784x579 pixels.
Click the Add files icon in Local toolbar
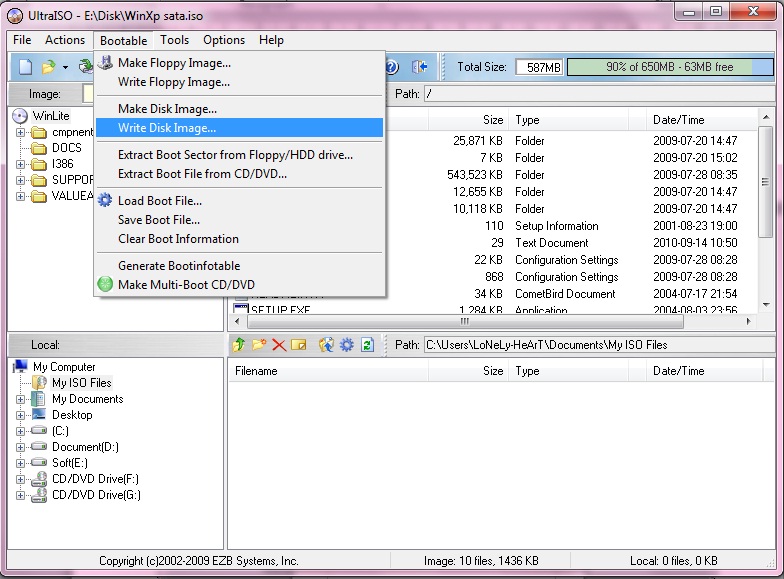coord(326,344)
